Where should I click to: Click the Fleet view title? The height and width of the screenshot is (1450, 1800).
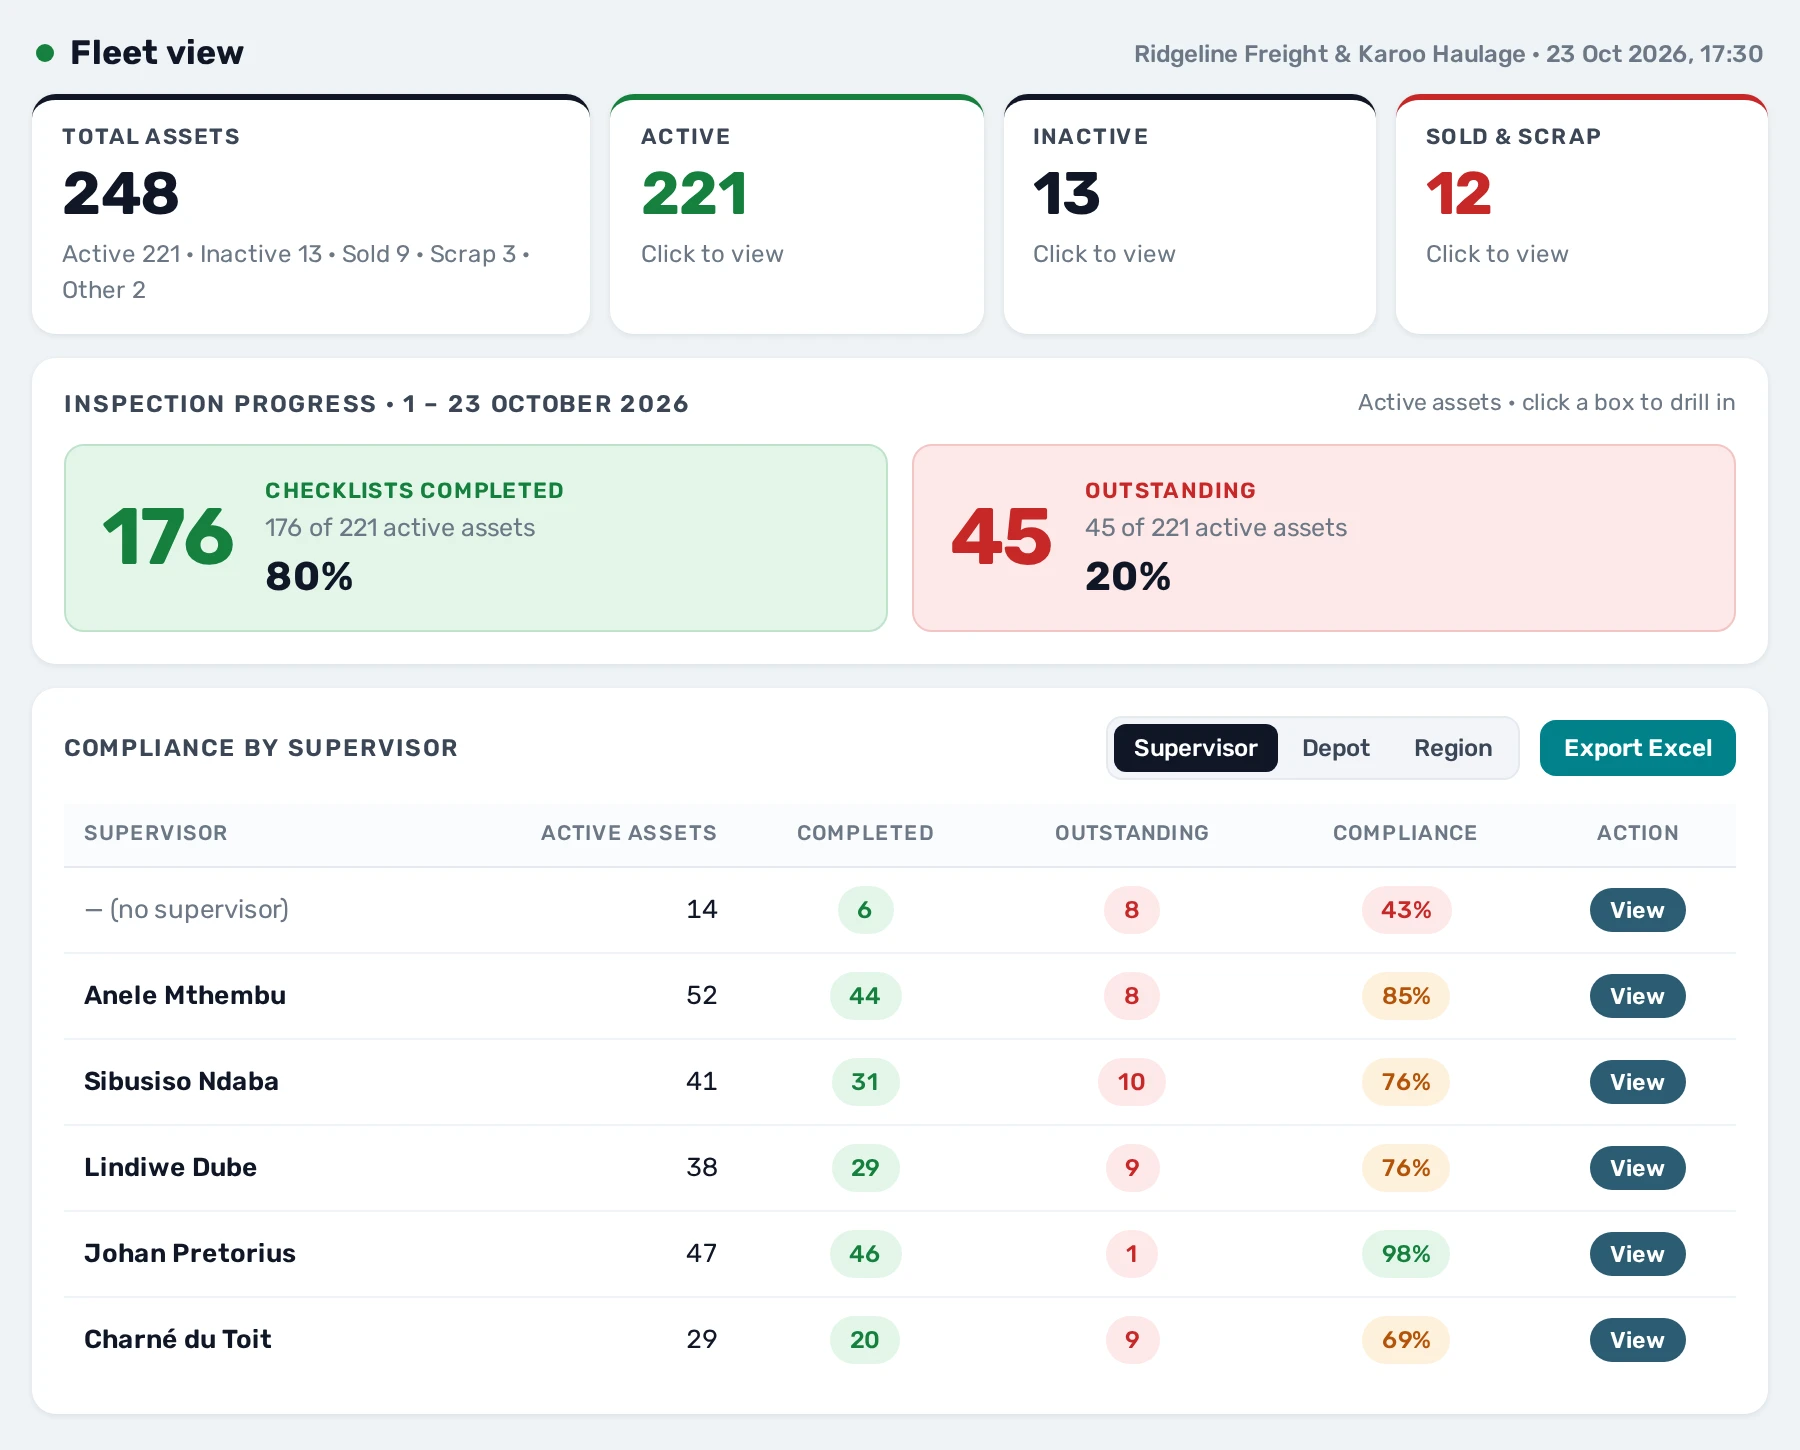(157, 53)
